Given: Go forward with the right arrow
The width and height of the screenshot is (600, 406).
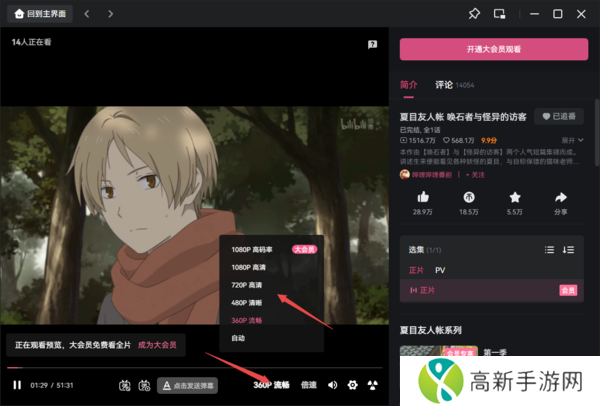Looking at the screenshot, I should pos(110,14).
